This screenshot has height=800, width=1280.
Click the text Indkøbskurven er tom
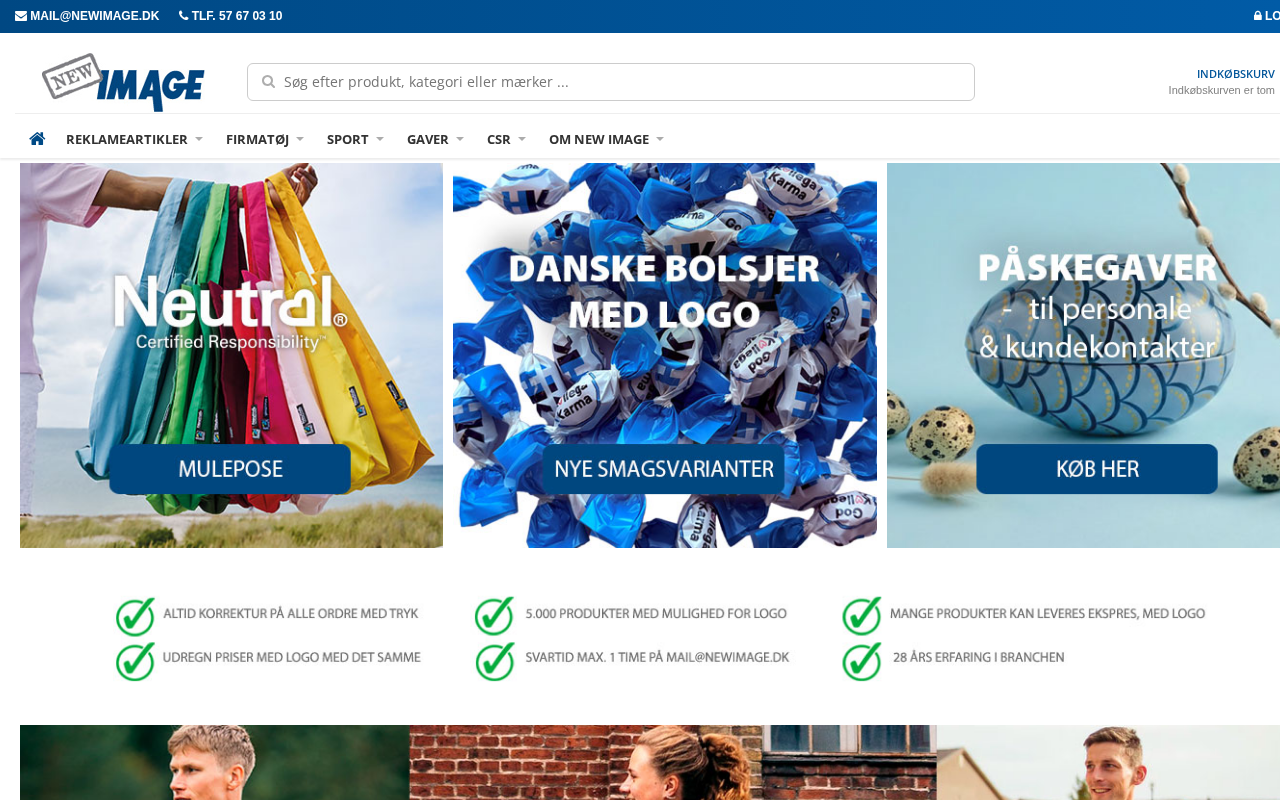tap(1221, 90)
